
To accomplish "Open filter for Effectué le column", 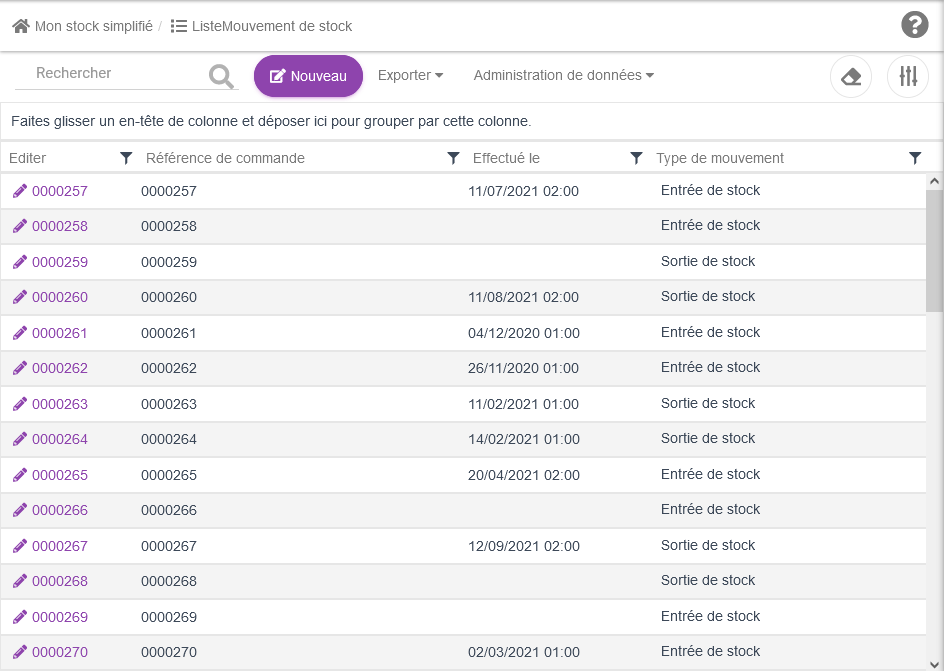I will pyautogui.click(x=636, y=158).
